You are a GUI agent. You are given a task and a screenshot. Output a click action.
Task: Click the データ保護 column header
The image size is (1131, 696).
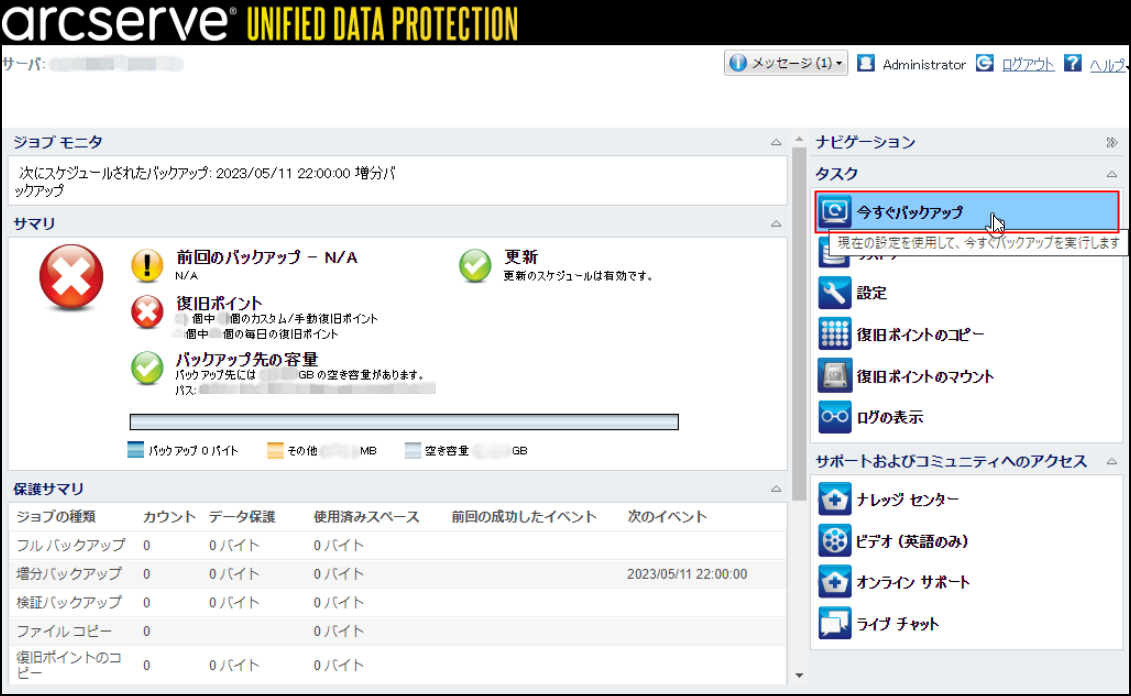242,516
